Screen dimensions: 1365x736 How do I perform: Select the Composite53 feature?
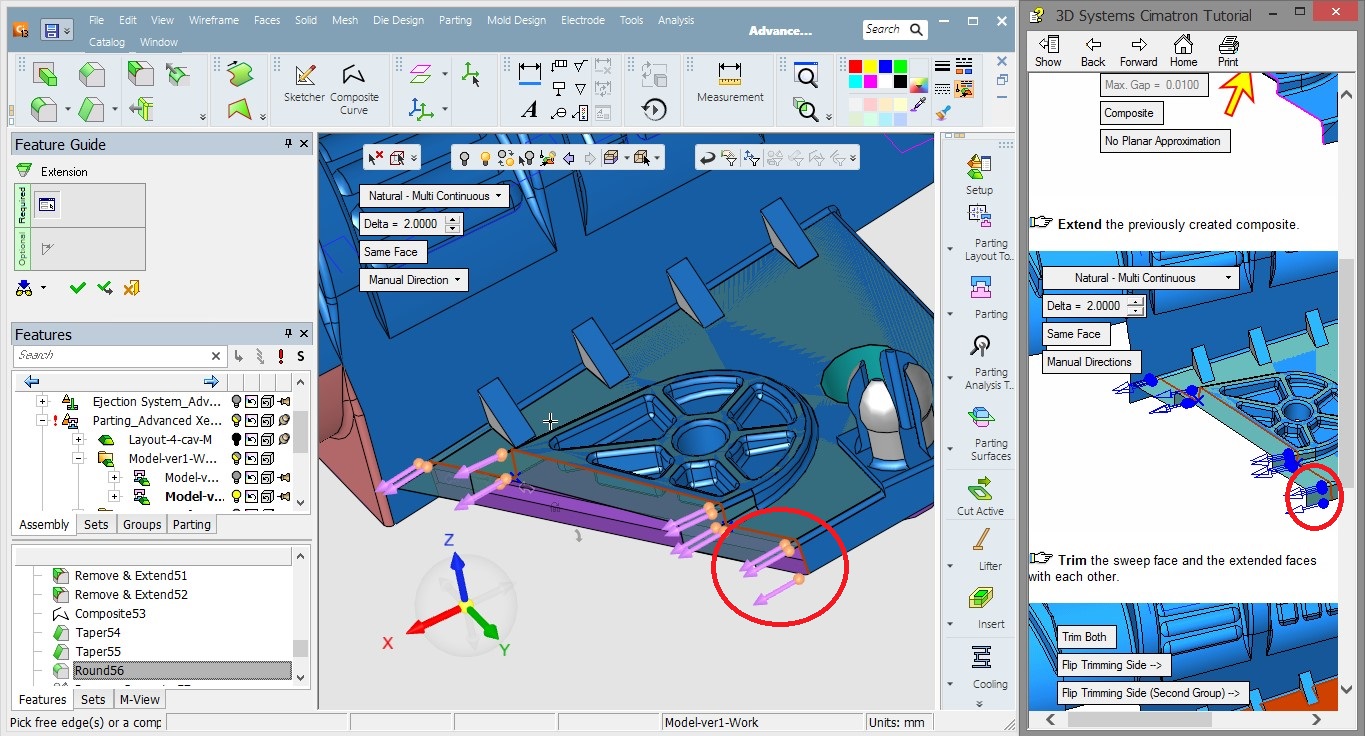[110, 613]
